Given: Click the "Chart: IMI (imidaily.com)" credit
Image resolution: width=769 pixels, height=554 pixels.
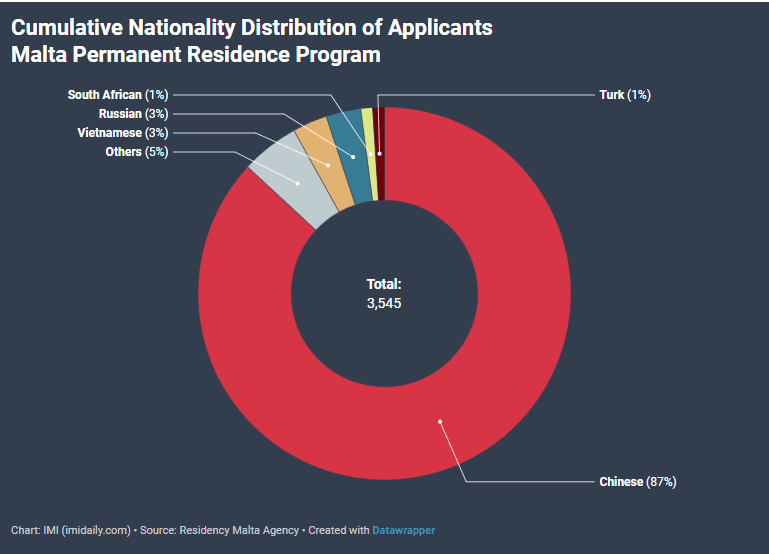Looking at the screenshot, I should (71, 530).
